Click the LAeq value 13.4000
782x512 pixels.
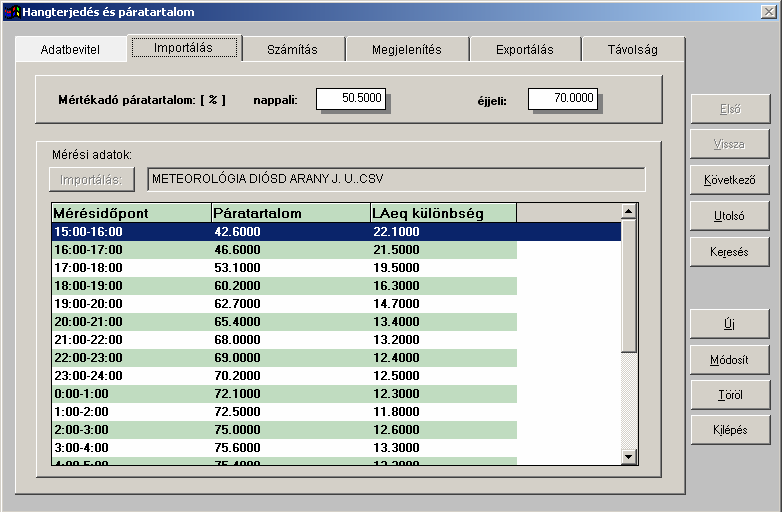click(x=396, y=322)
